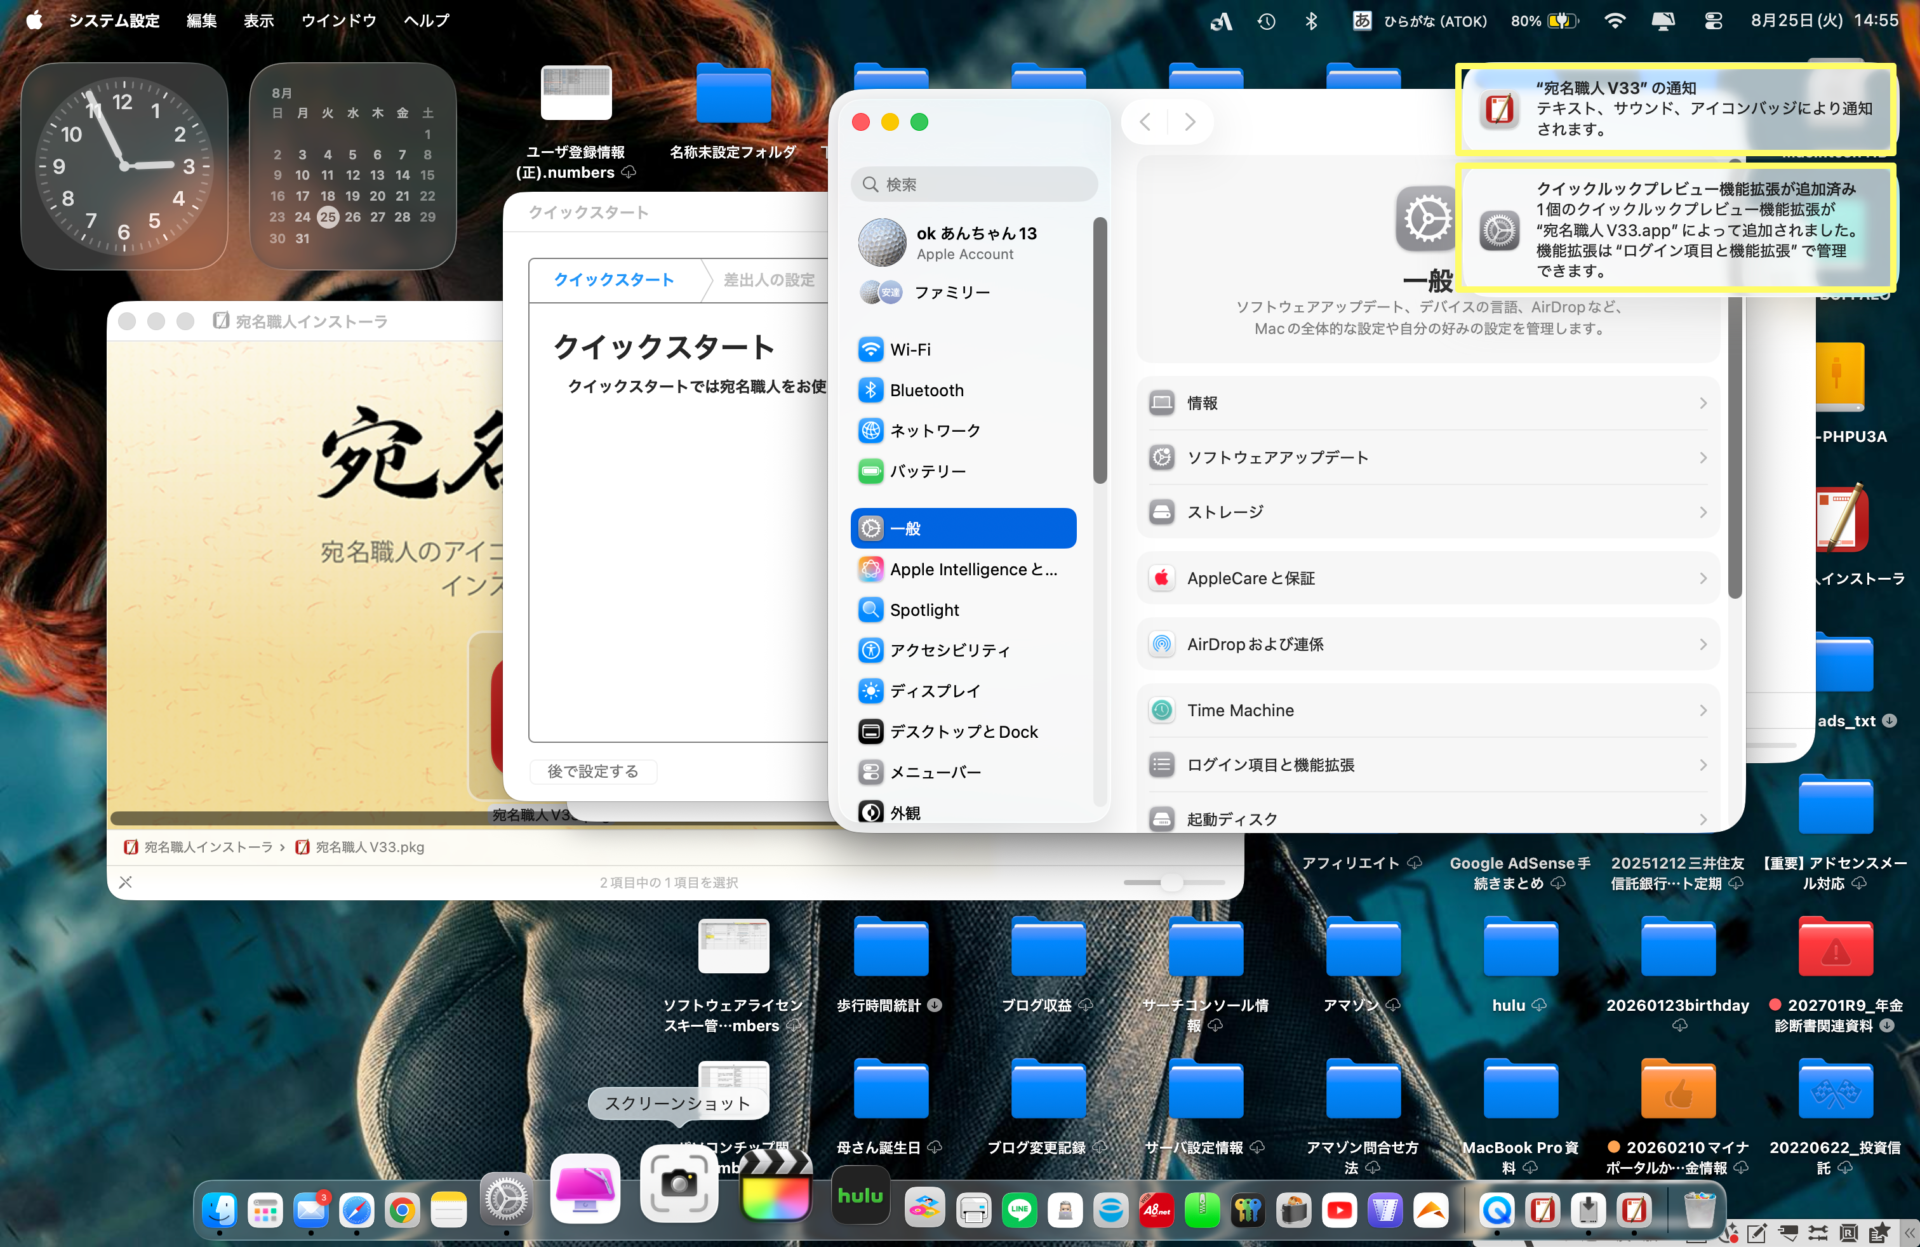This screenshot has height=1247, width=1920.
Task: Open QuickTime Player in the Dock
Action: (x=1497, y=1211)
